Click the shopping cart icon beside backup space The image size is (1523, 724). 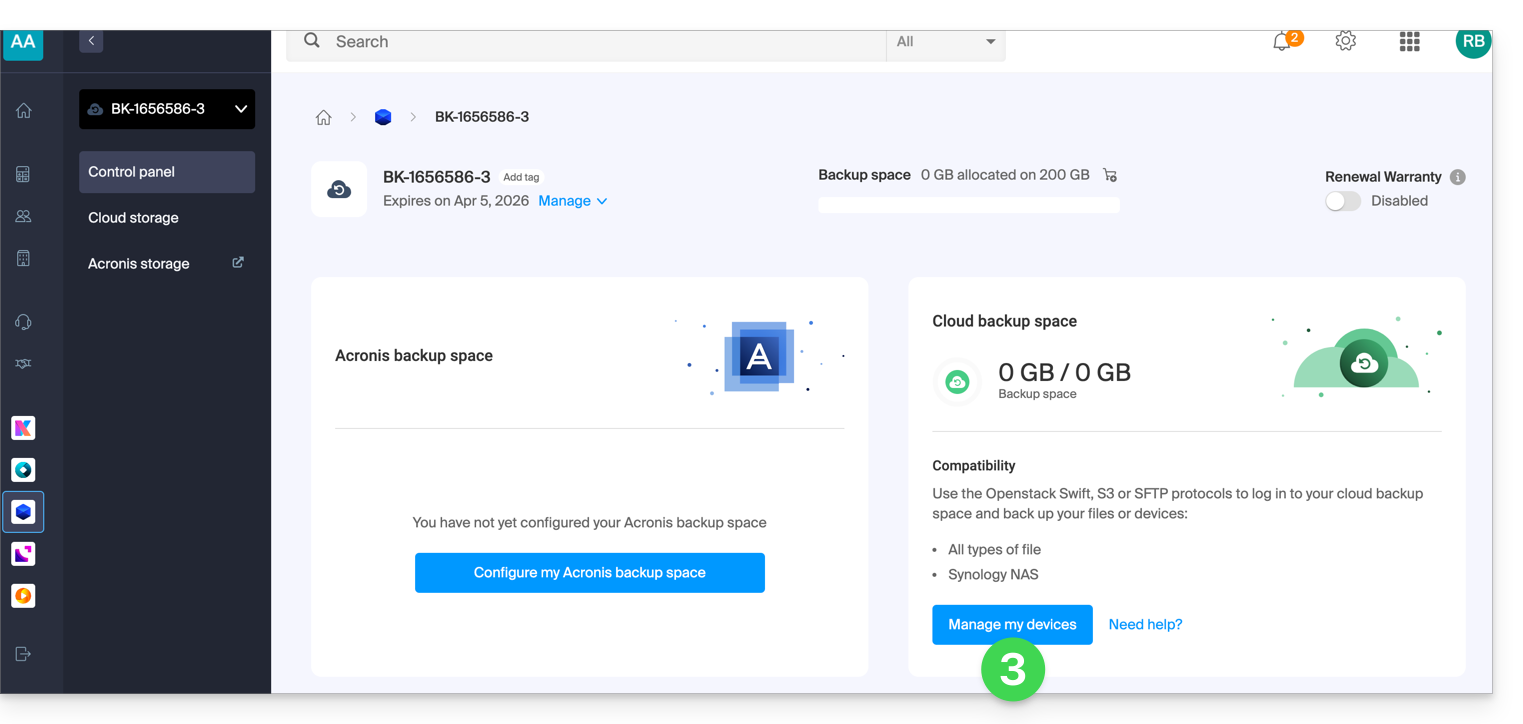tap(1110, 175)
